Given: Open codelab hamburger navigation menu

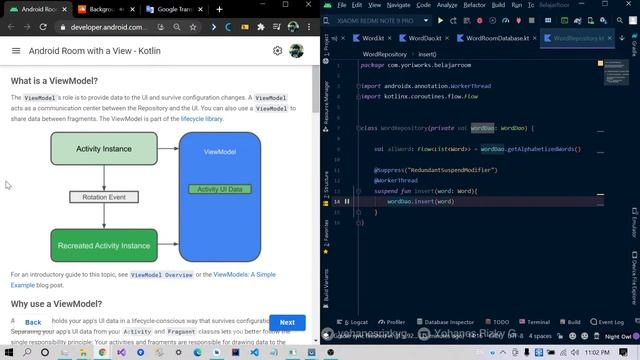Looking at the screenshot, I should pos(16,51).
